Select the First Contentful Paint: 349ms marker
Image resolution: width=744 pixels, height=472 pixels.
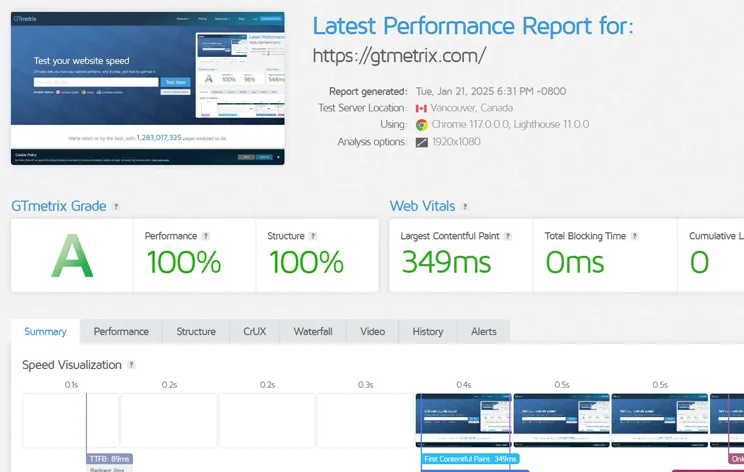(470, 459)
